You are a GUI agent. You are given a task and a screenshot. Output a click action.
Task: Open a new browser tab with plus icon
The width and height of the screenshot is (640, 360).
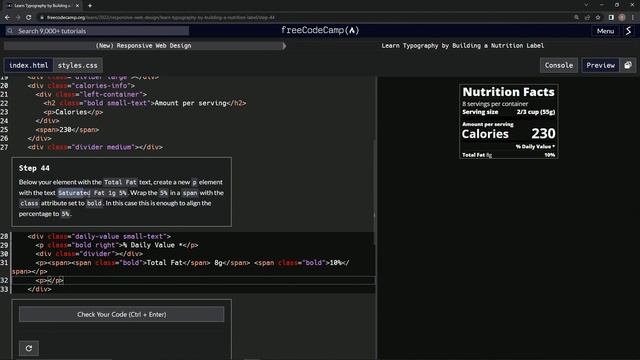pos(90,6)
